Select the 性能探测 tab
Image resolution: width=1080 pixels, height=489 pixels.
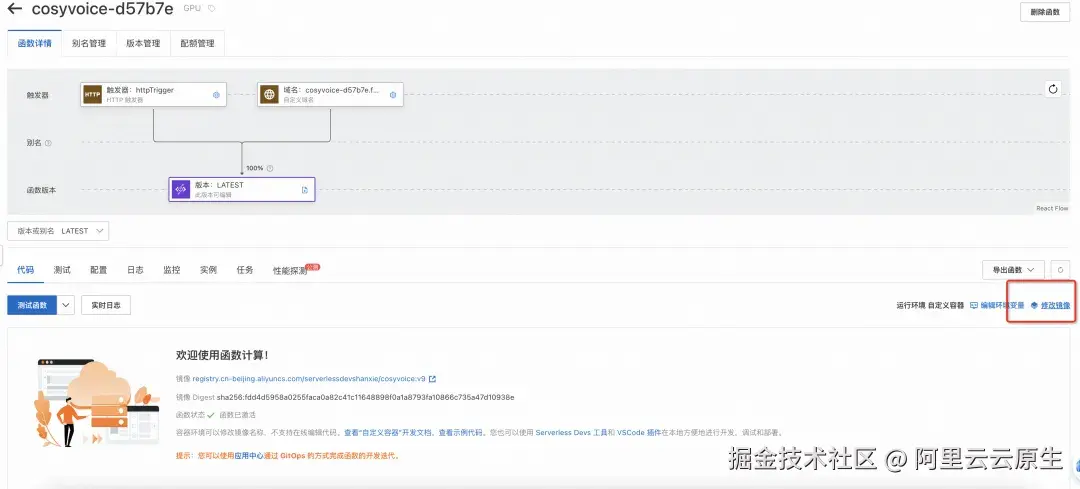[x=290, y=271]
